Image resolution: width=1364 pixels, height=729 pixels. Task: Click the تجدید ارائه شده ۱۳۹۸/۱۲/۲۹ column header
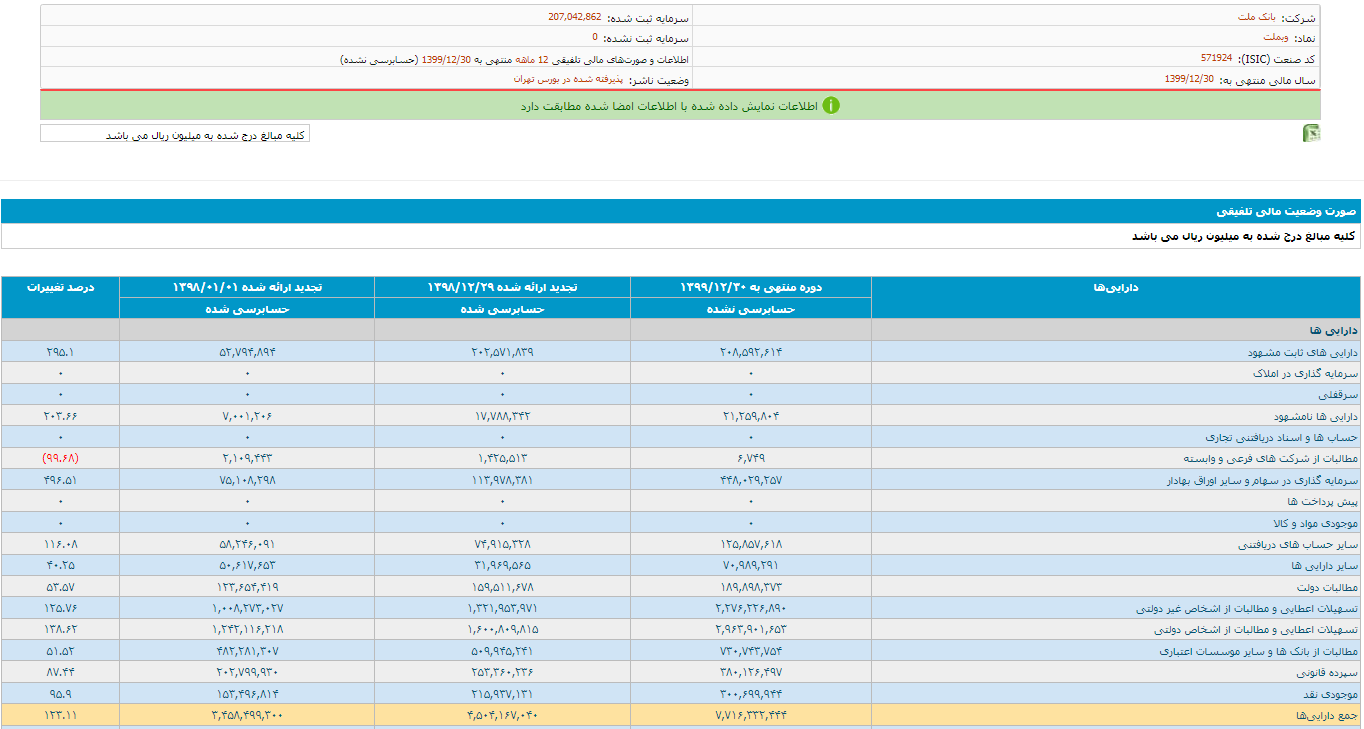pos(502,287)
